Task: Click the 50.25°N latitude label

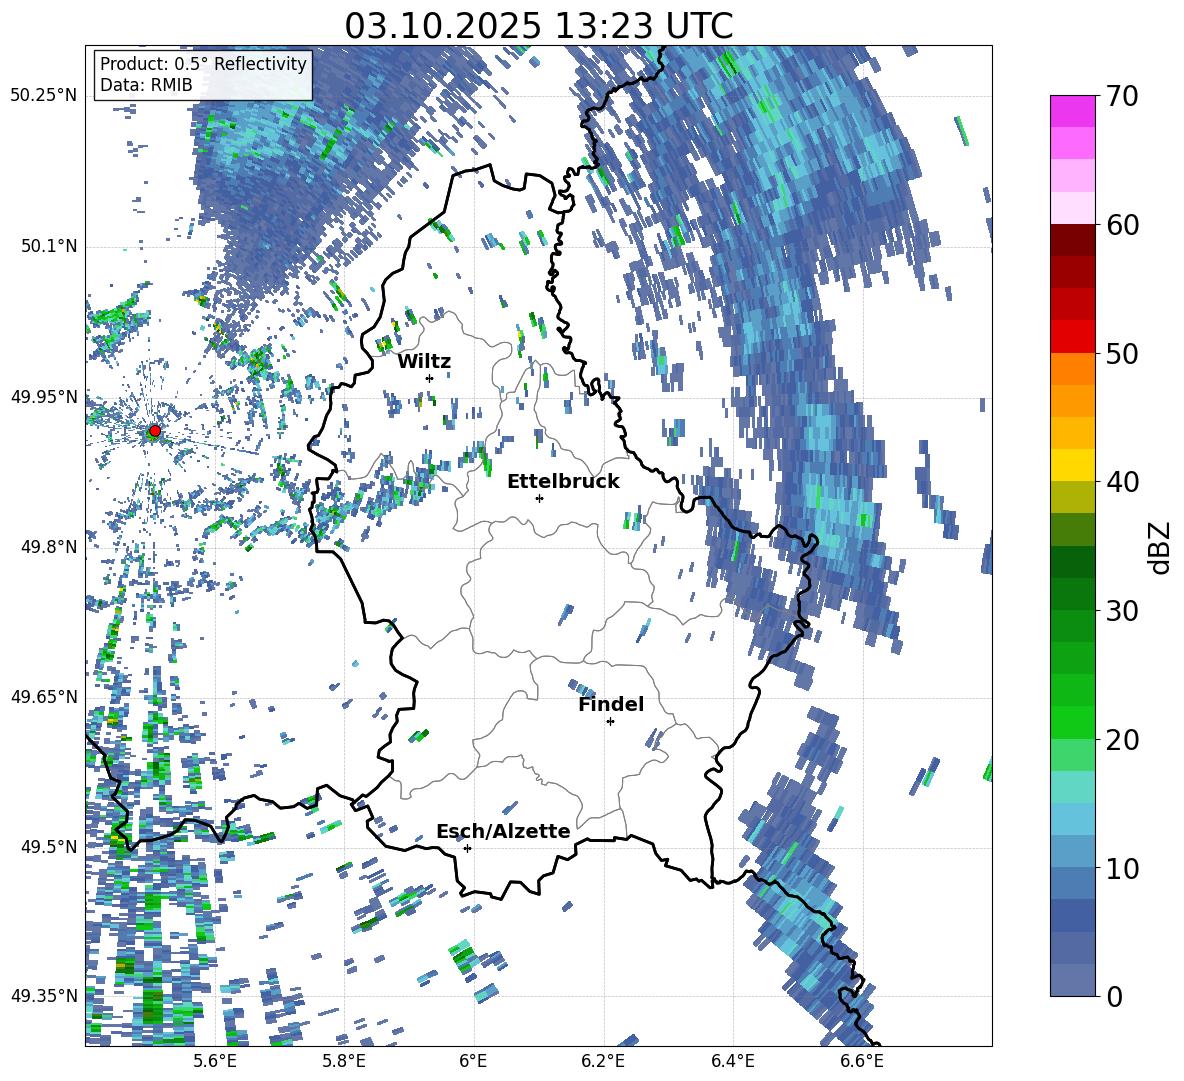Action: click(x=44, y=96)
